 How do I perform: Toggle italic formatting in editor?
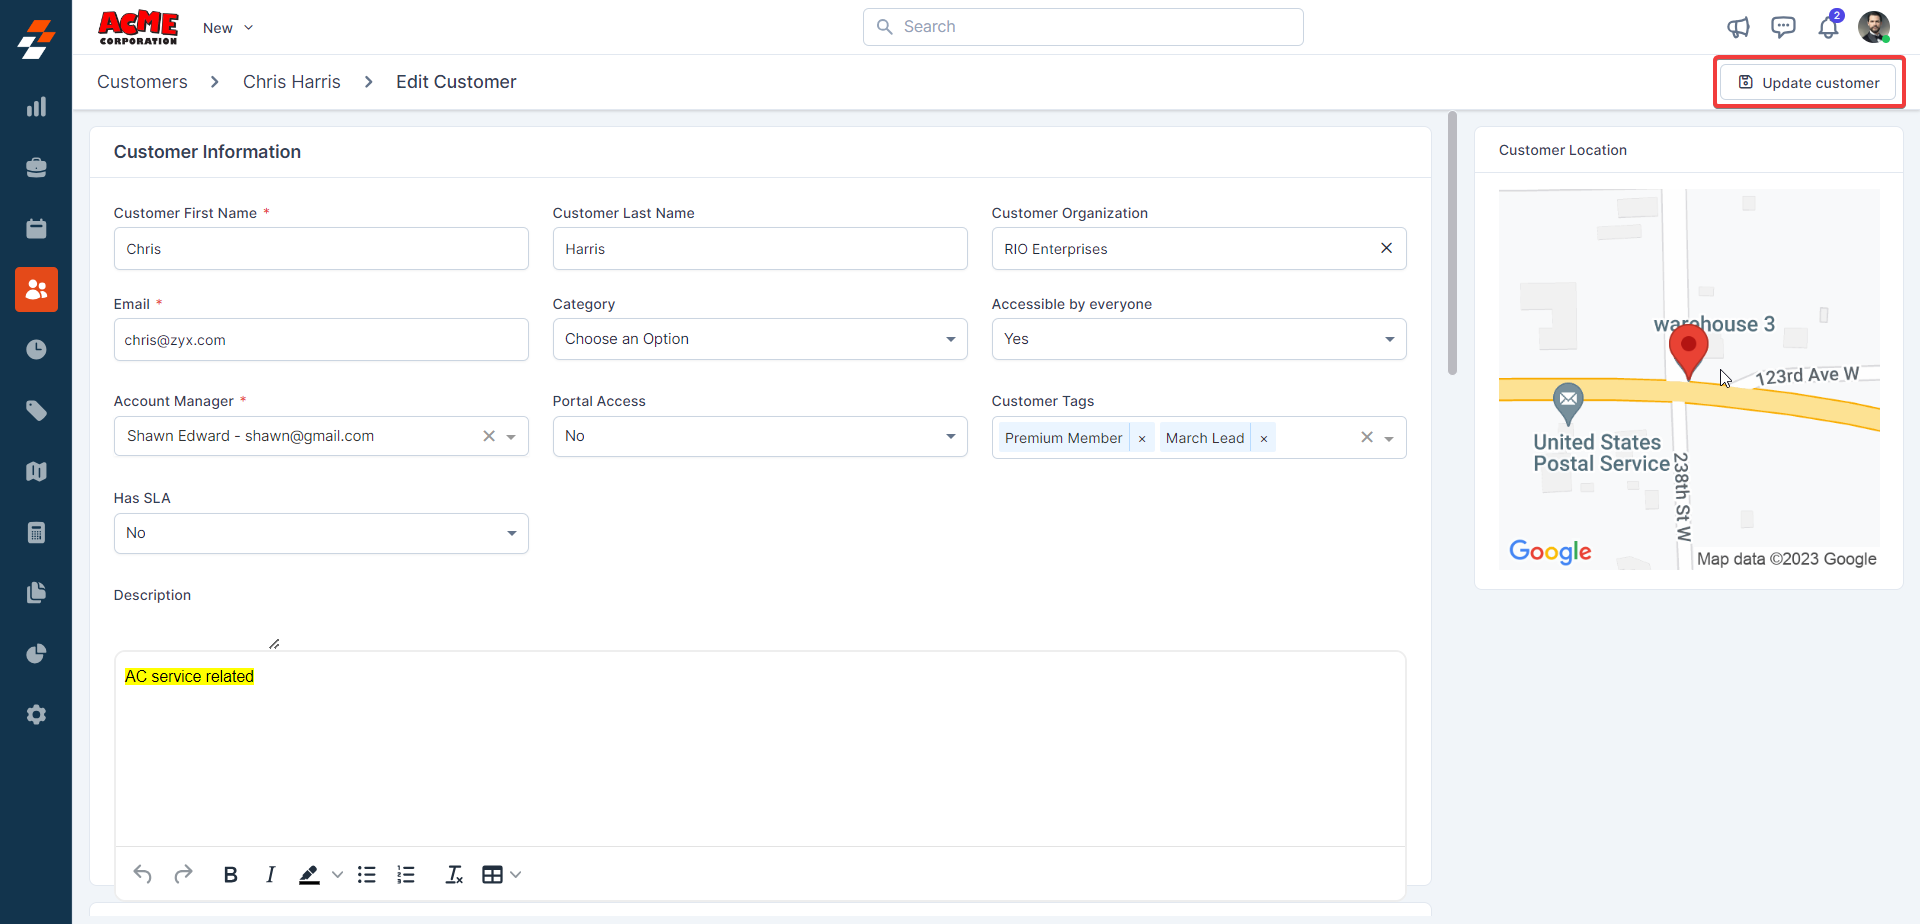[270, 875]
